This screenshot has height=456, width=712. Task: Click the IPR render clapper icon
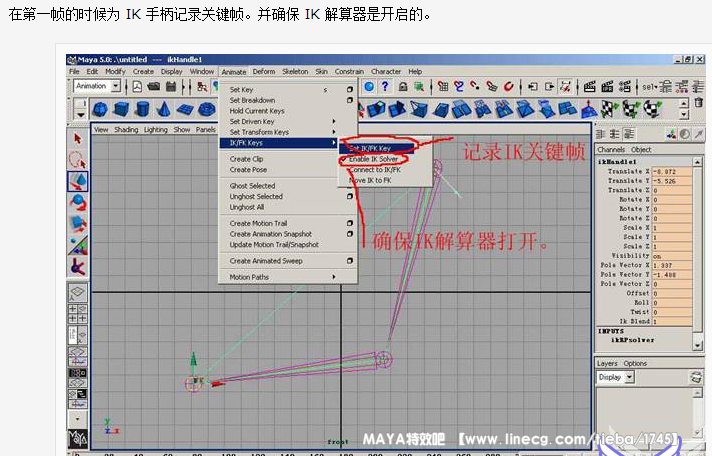tap(607, 86)
